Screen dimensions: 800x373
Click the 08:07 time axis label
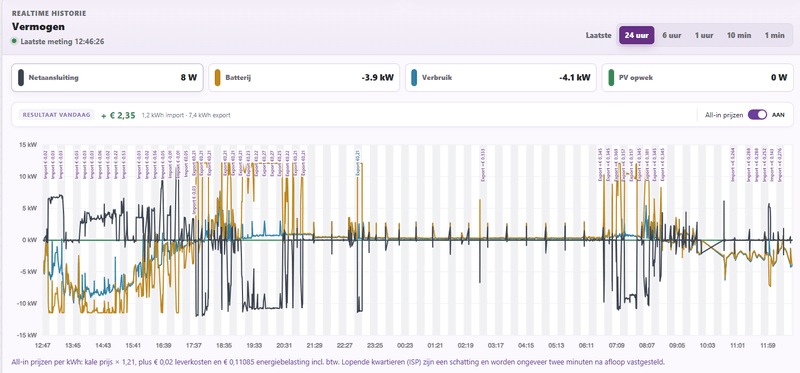point(647,345)
